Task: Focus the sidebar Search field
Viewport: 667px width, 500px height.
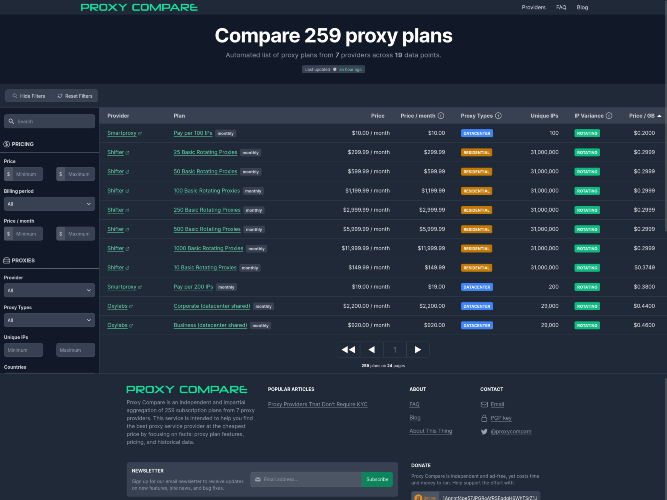Action: (49, 121)
